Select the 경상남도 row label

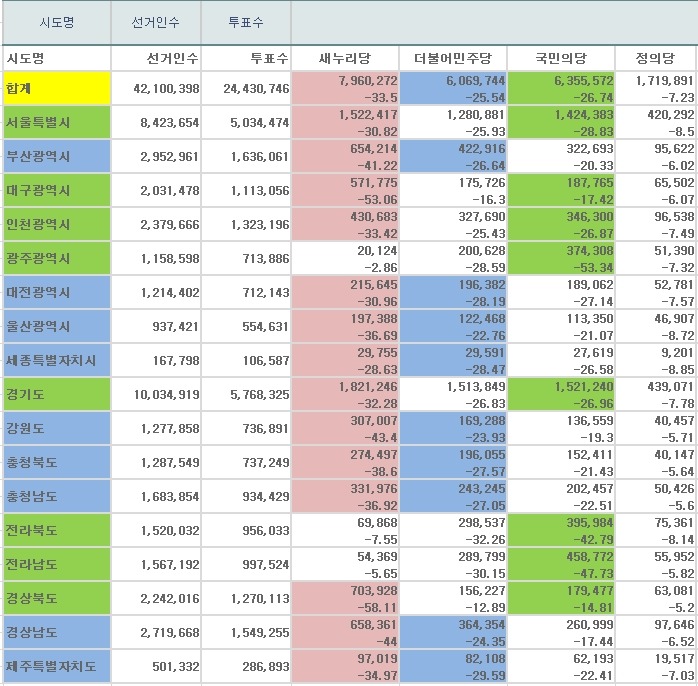point(57,632)
